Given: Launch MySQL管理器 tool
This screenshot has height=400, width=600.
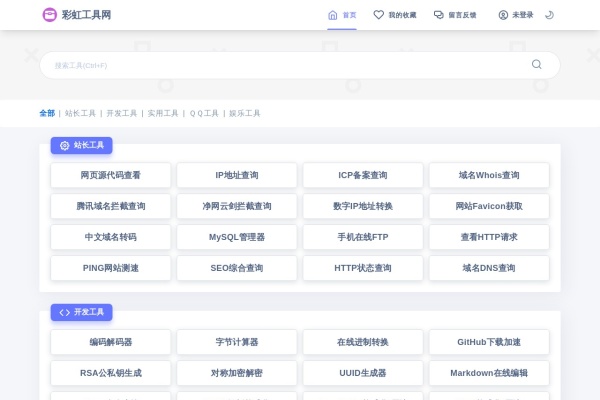Looking at the screenshot, I should [x=237, y=237].
